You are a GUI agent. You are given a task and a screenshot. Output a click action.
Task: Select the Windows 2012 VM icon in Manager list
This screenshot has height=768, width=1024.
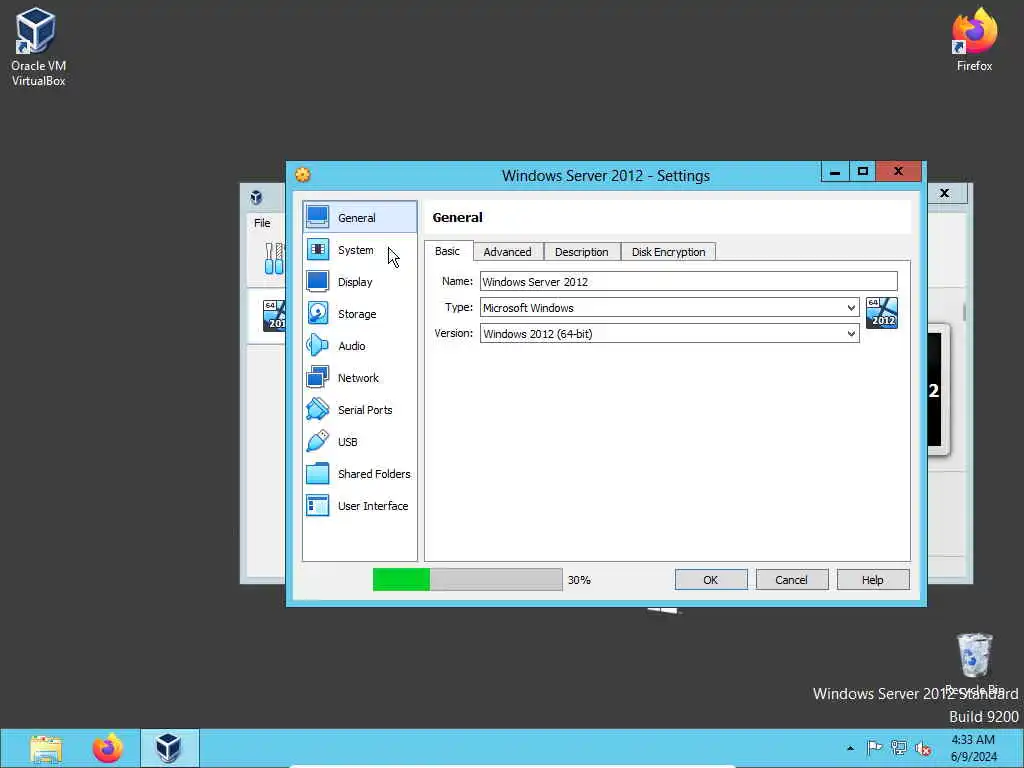point(274,315)
